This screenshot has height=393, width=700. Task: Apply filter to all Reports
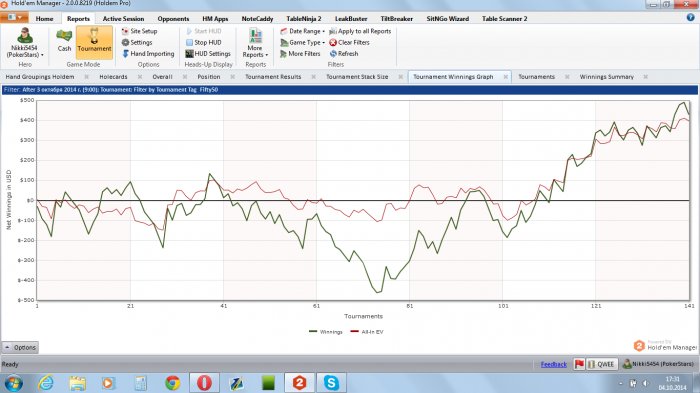coord(360,31)
